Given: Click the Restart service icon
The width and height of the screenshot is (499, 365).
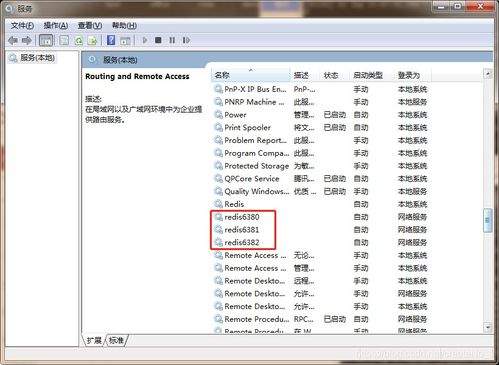Looking at the screenshot, I should tap(186, 40).
